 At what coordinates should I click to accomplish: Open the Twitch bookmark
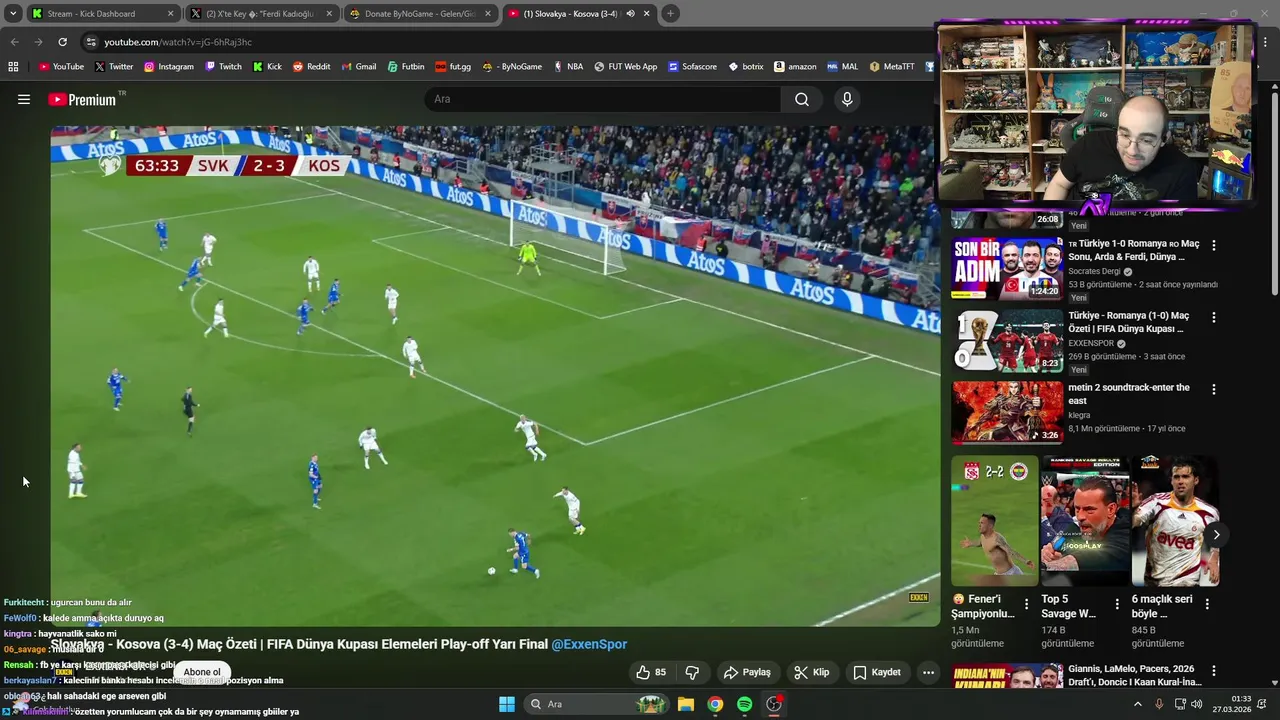pos(223,66)
